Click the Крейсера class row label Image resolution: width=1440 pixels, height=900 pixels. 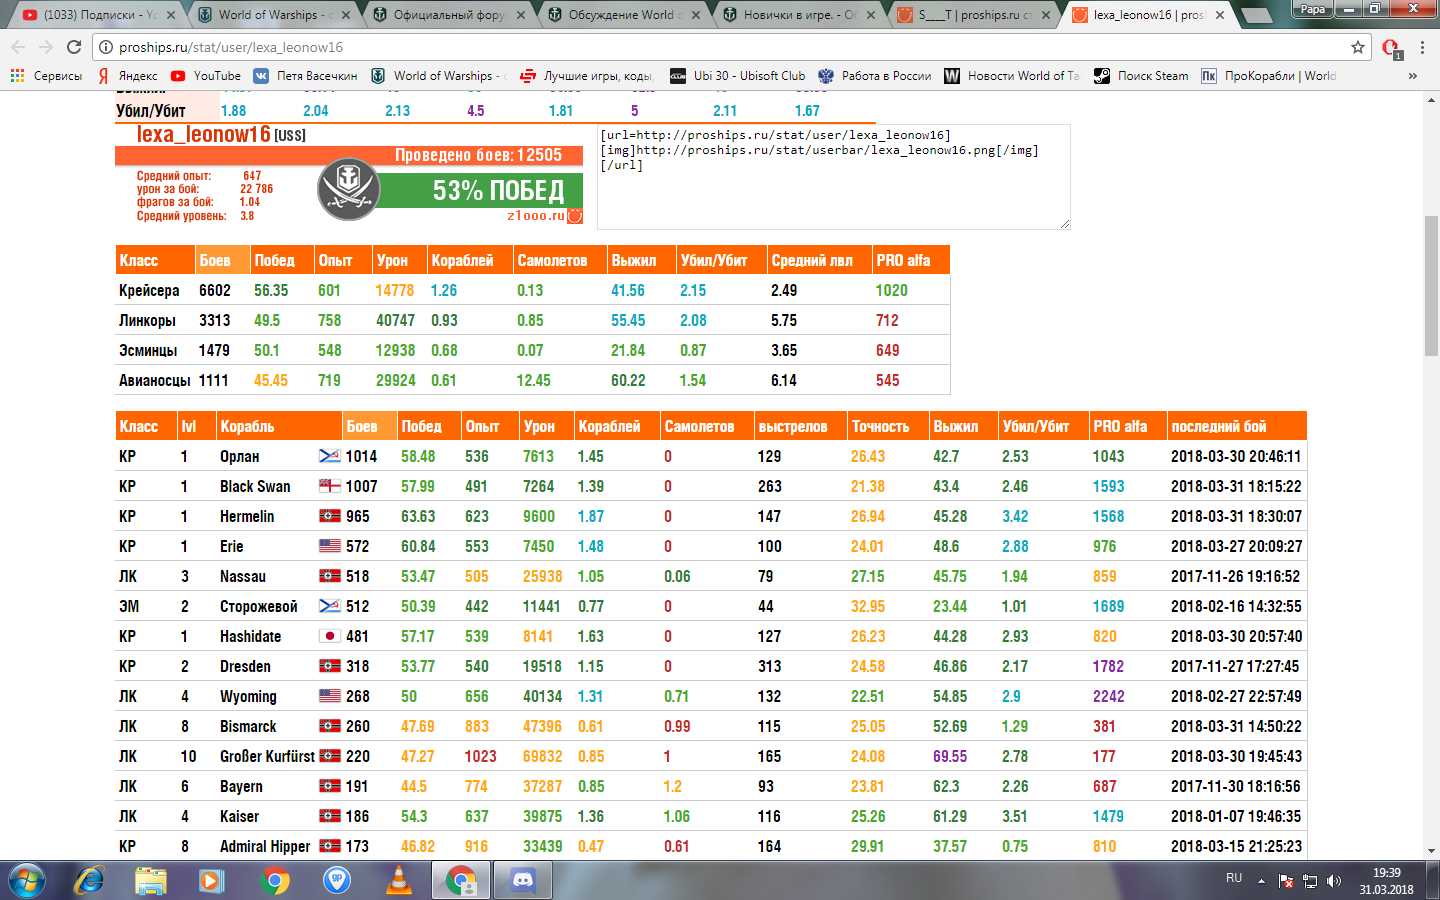pyautogui.click(x=149, y=290)
